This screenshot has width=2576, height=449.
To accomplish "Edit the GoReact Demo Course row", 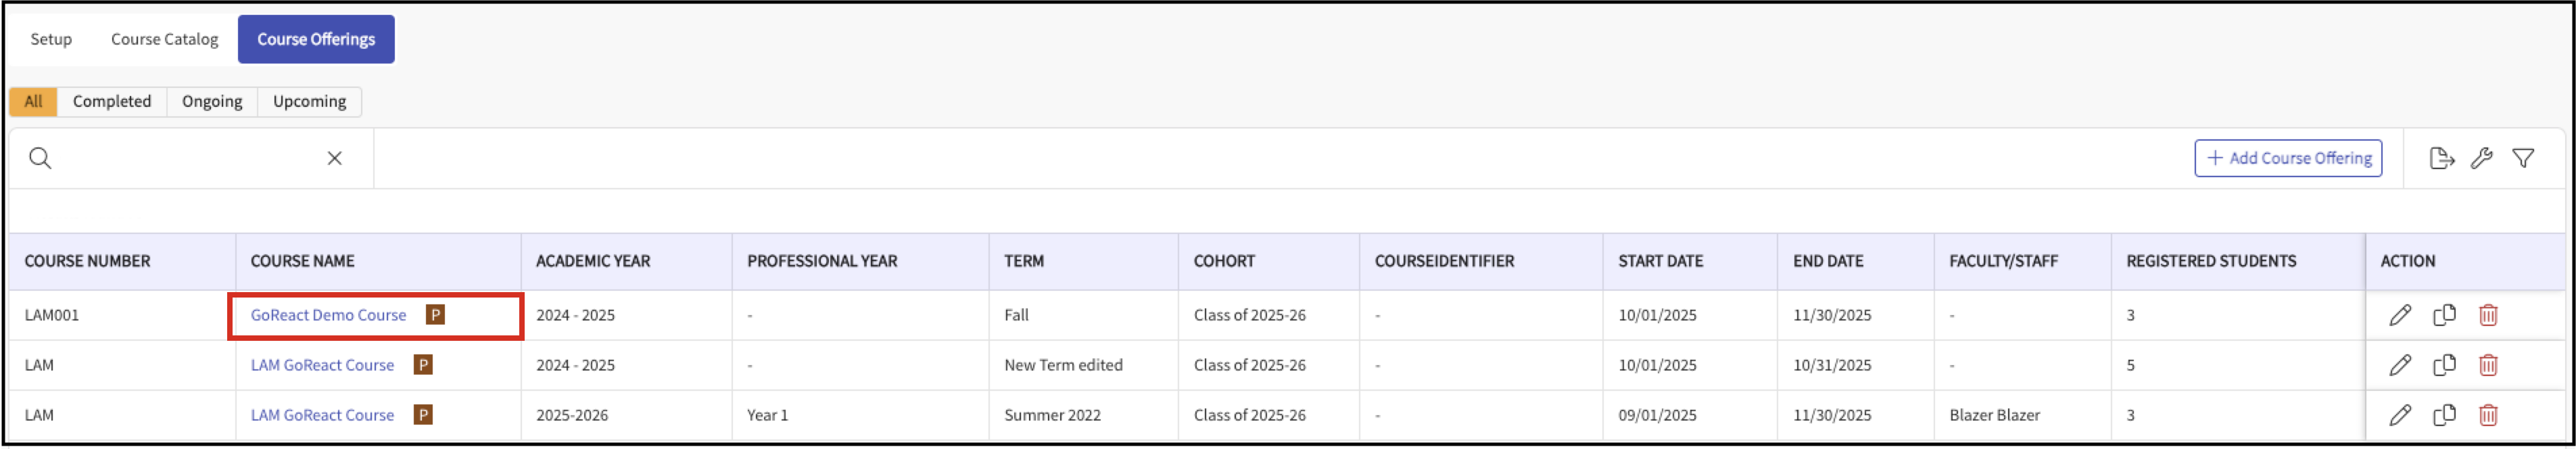I will point(2400,315).
